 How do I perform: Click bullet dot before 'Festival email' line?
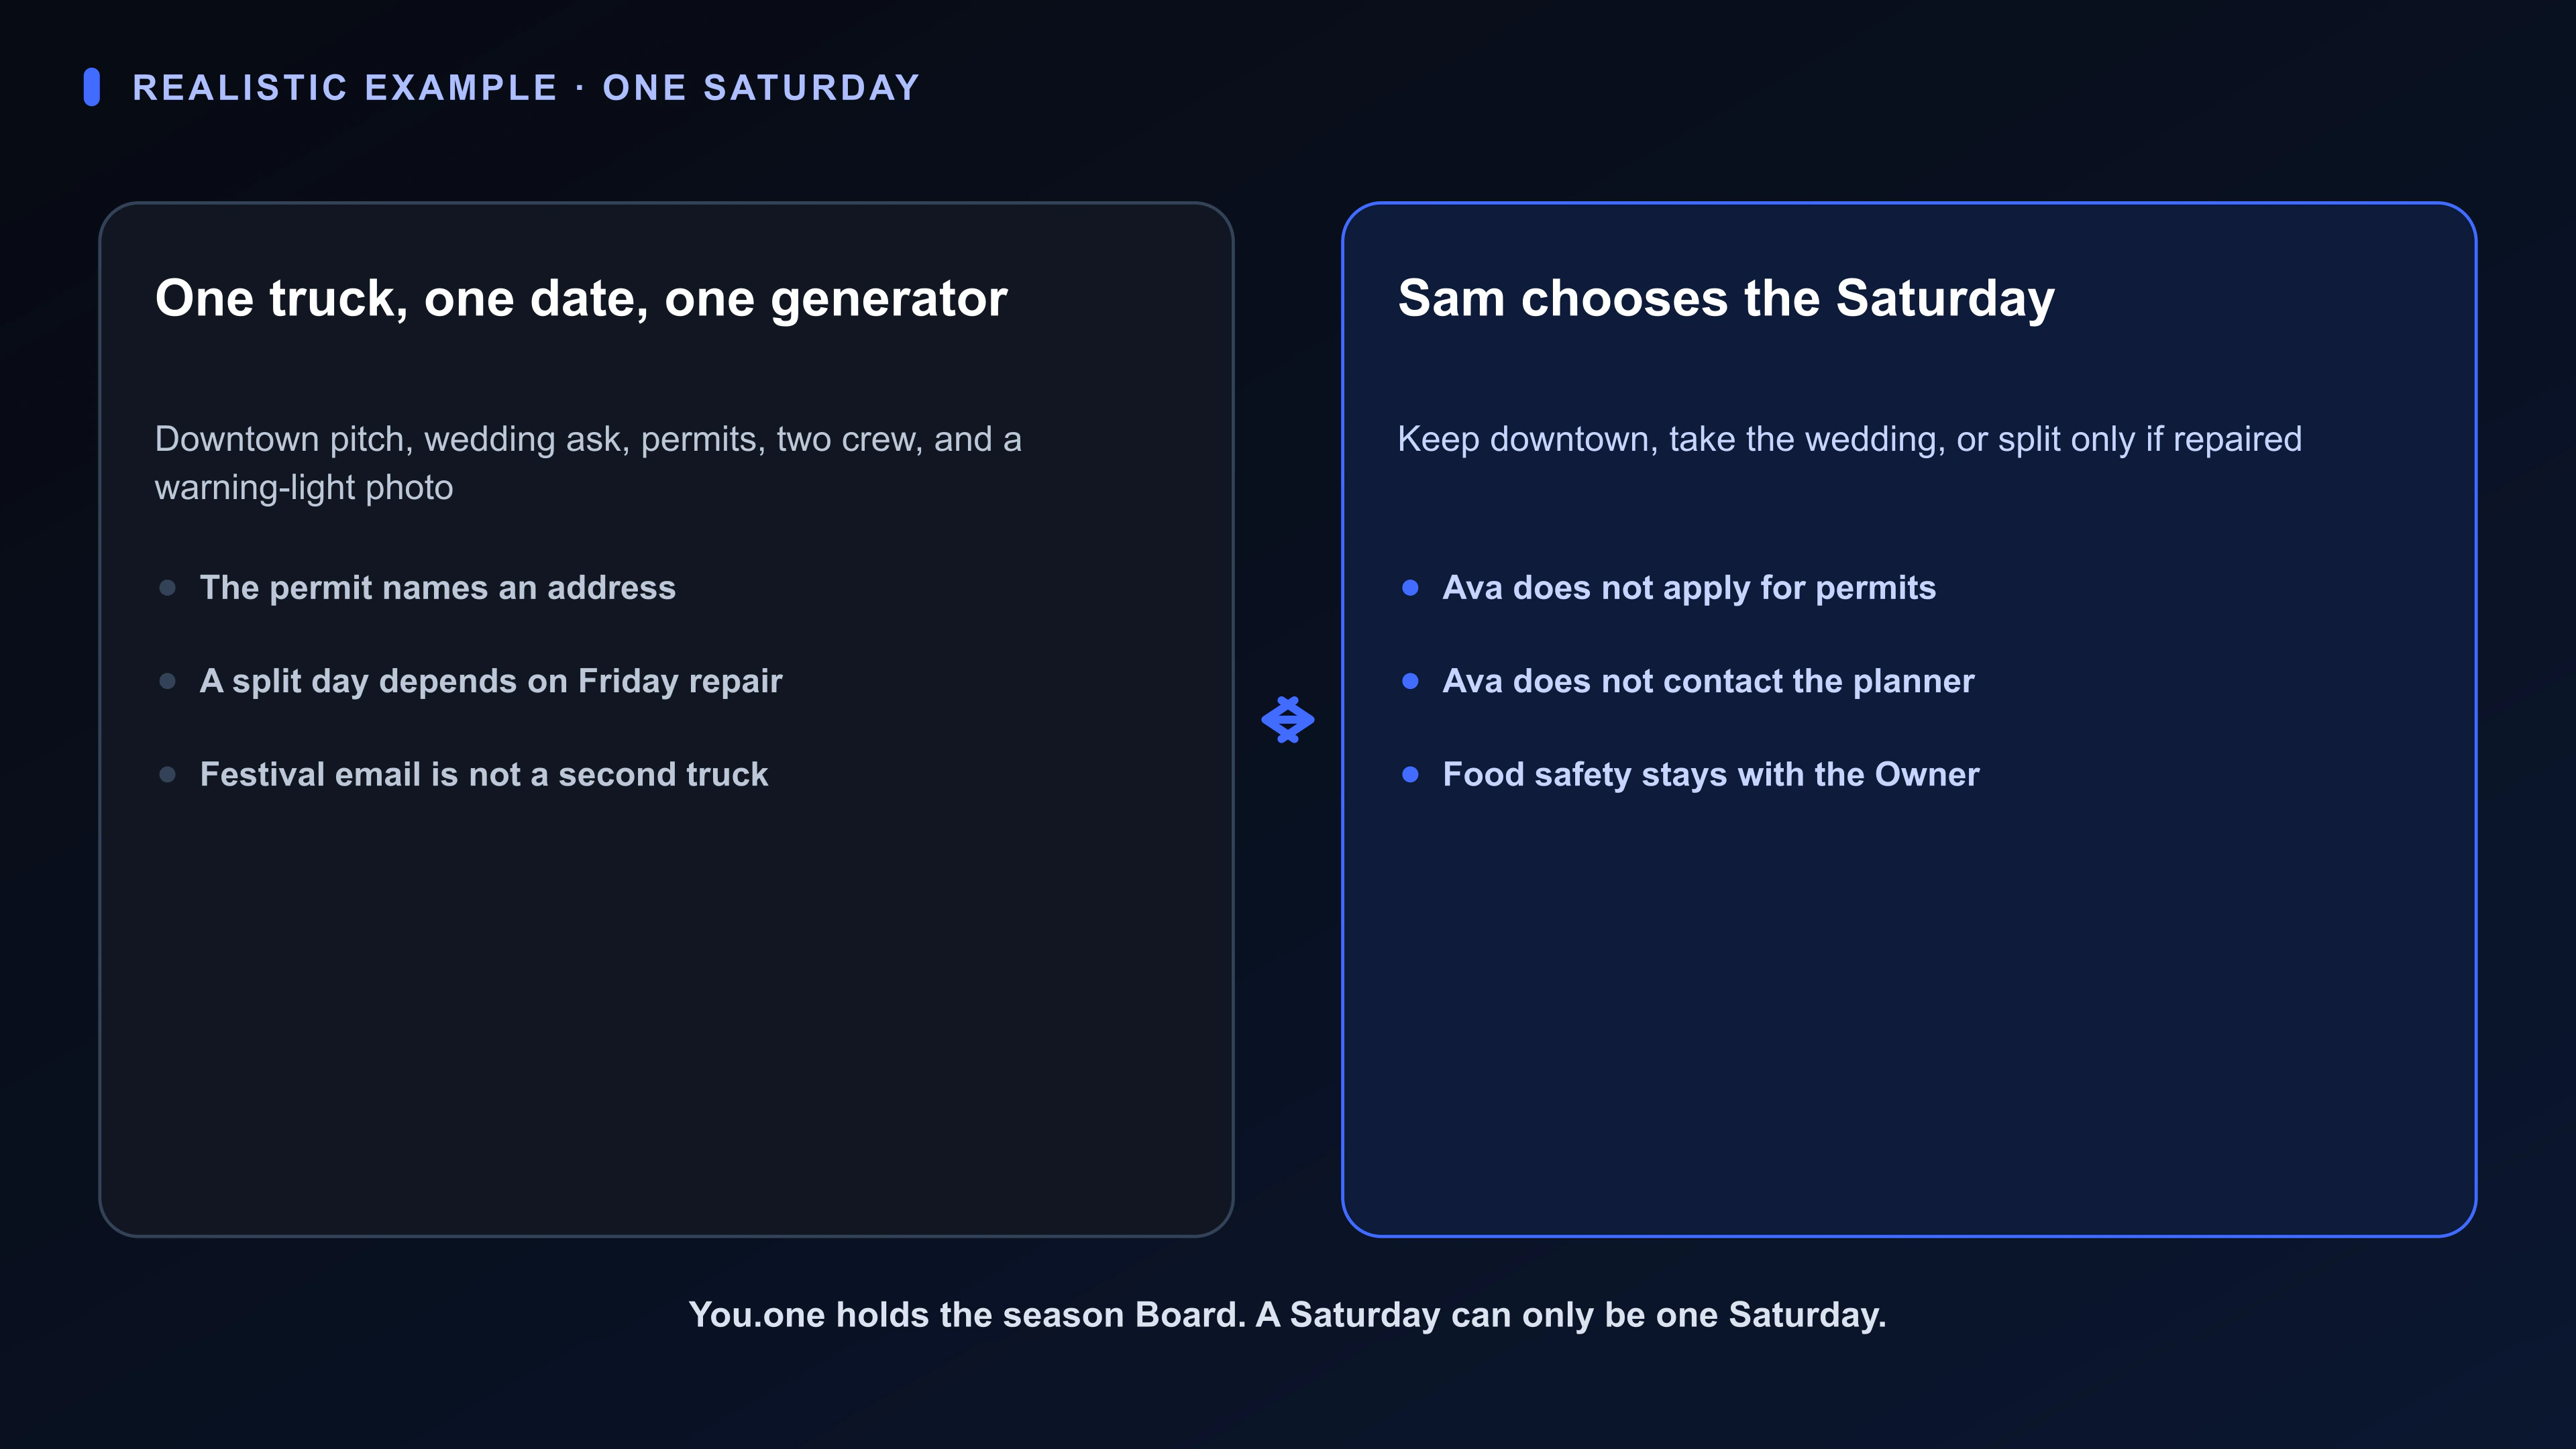[x=168, y=774]
